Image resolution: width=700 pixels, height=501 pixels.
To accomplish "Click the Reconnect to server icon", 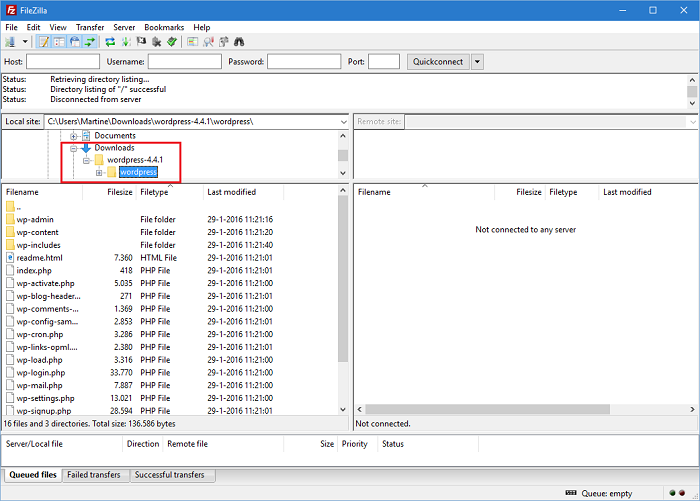I will pyautogui.click(x=172, y=42).
